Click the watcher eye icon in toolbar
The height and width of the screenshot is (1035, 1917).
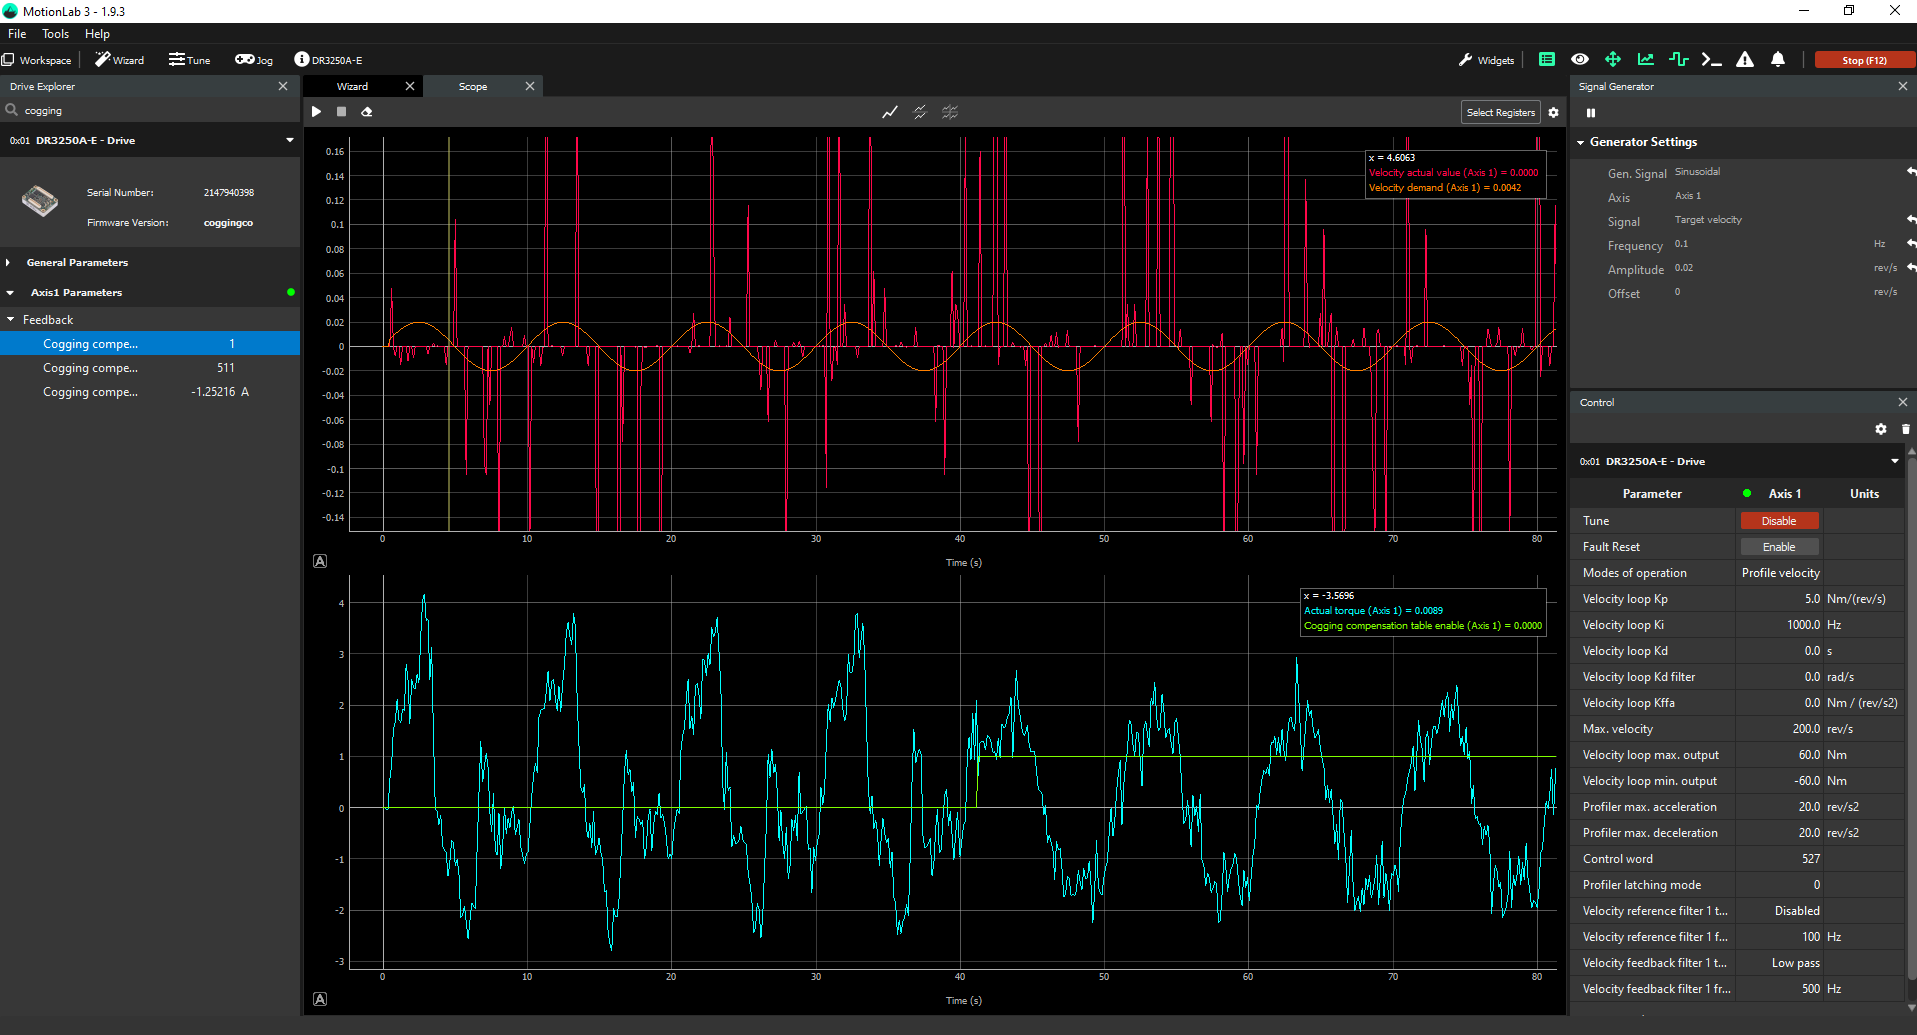coord(1580,59)
